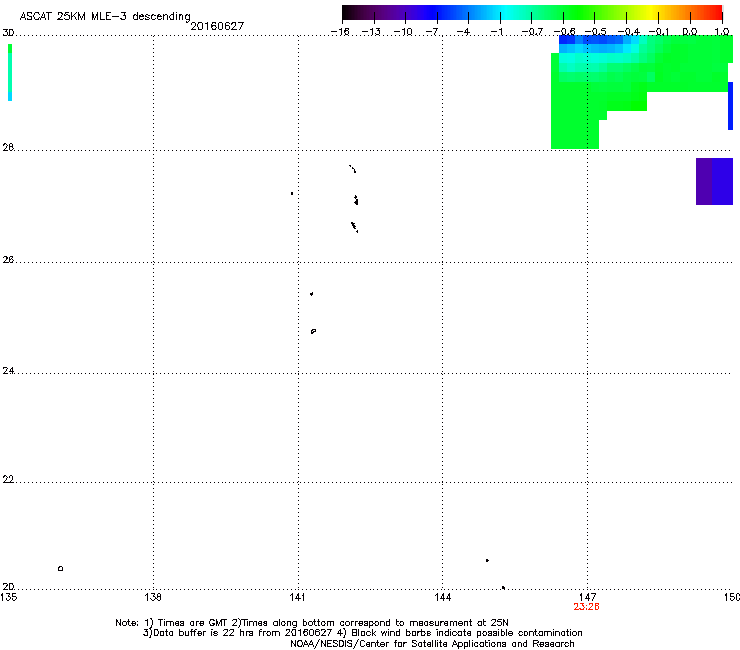Click the colorbar label '-13'
Screen dimensions: 740x650
(371, 32)
